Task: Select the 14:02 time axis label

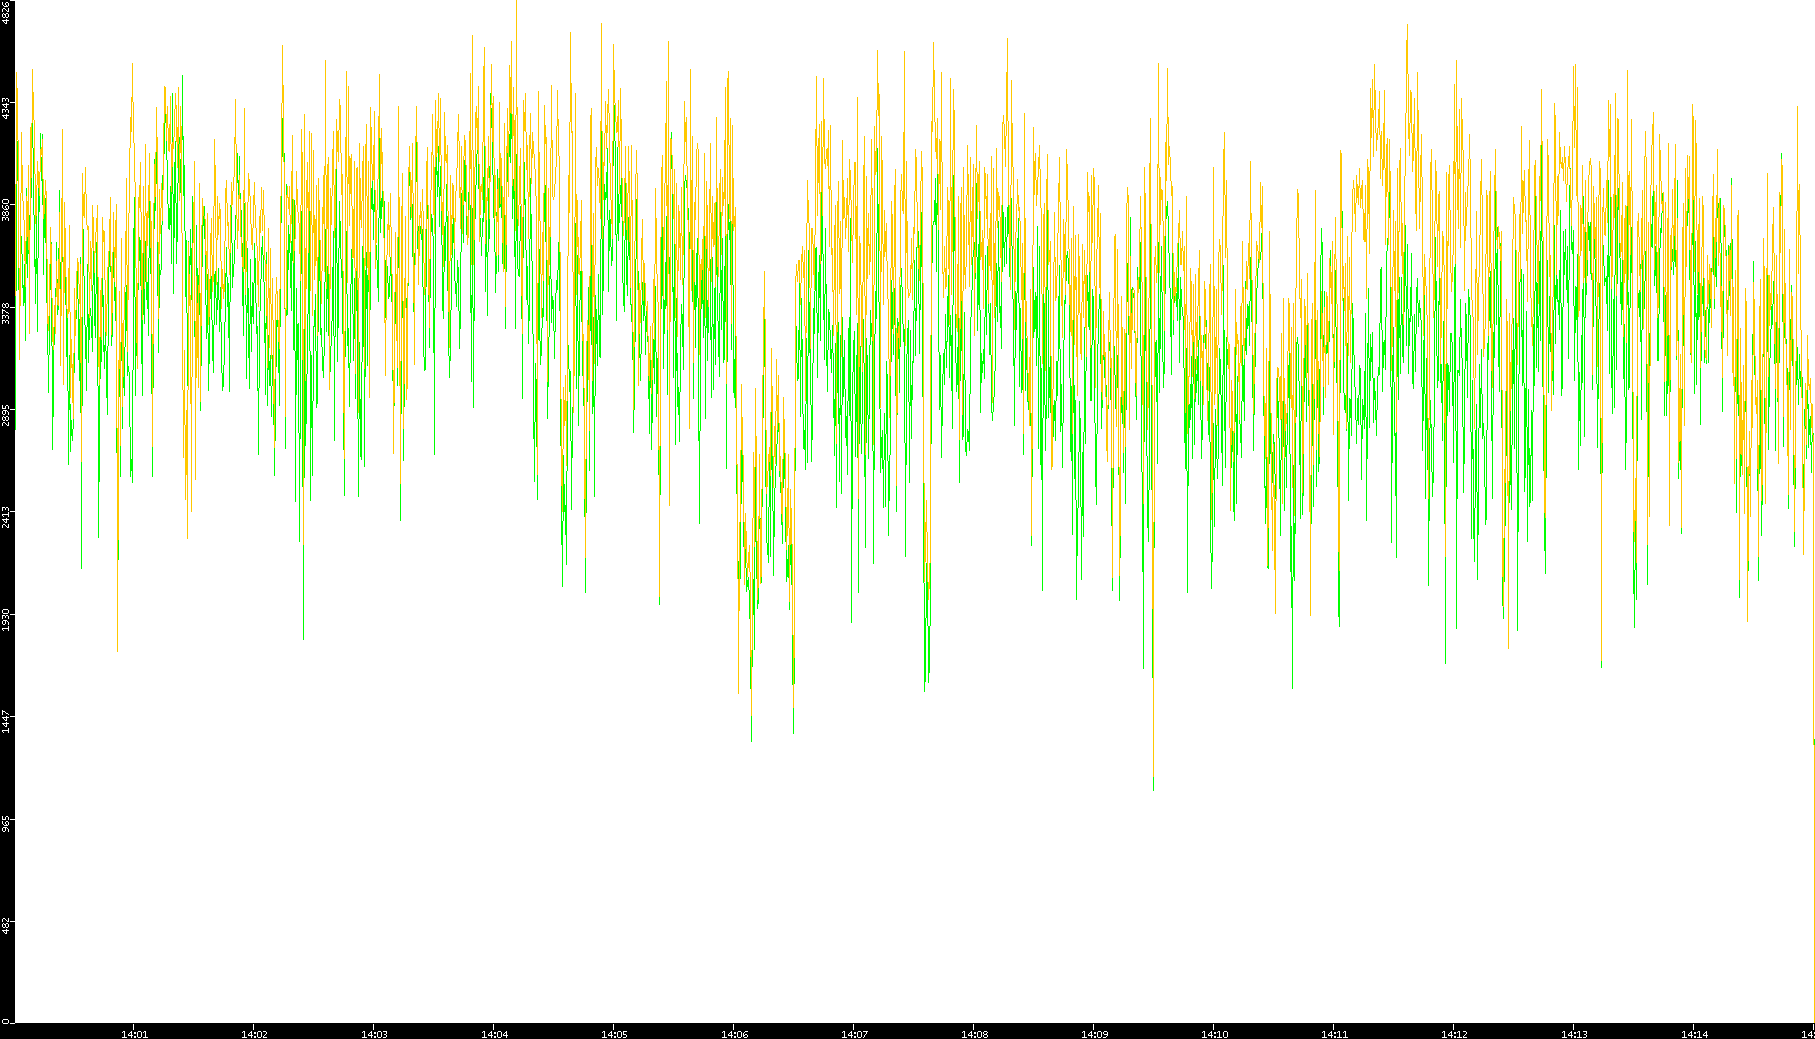Action: click(254, 1034)
